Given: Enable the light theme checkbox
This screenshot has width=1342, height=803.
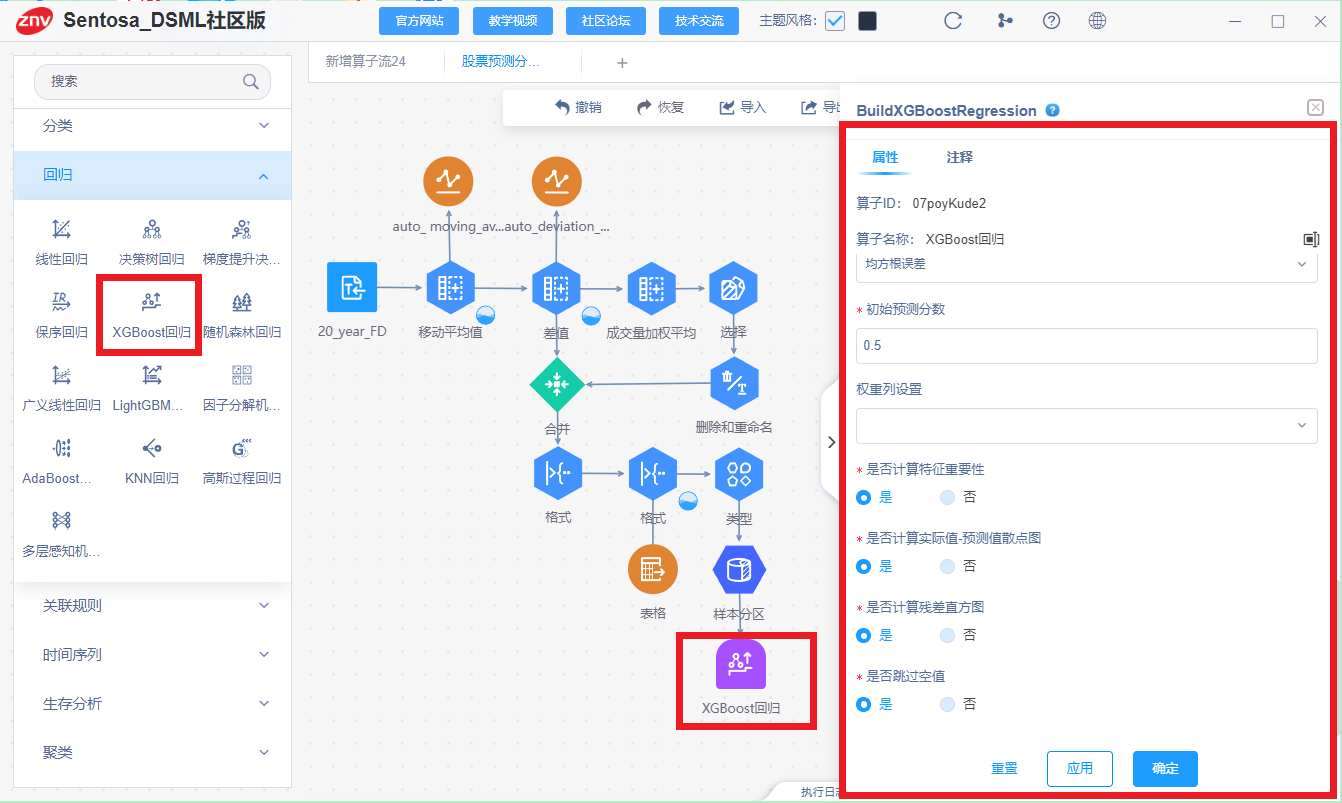Looking at the screenshot, I should click(x=835, y=21).
